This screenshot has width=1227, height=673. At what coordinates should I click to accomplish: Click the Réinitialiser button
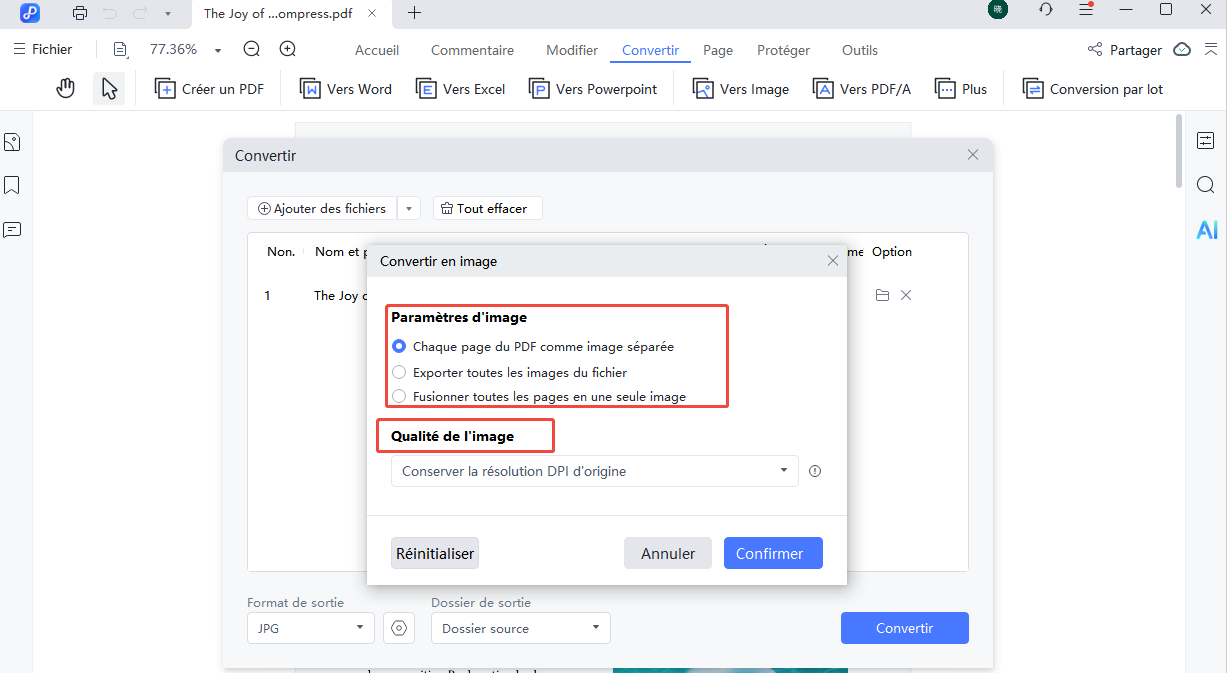pyautogui.click(x=434, y=552)
